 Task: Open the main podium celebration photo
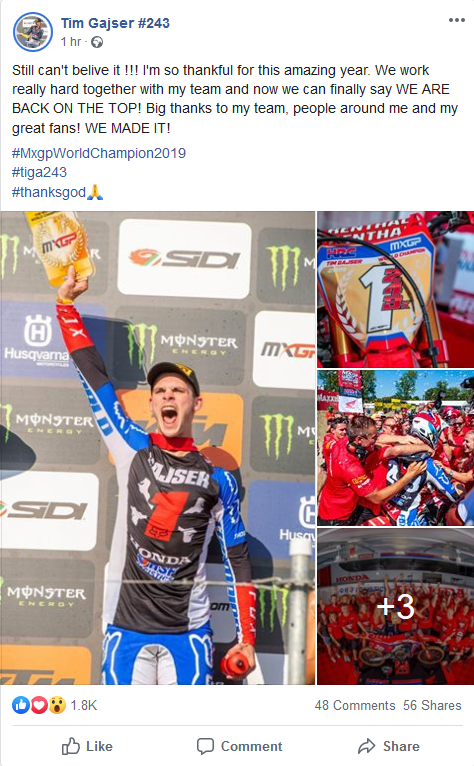(x=157, y=447)
